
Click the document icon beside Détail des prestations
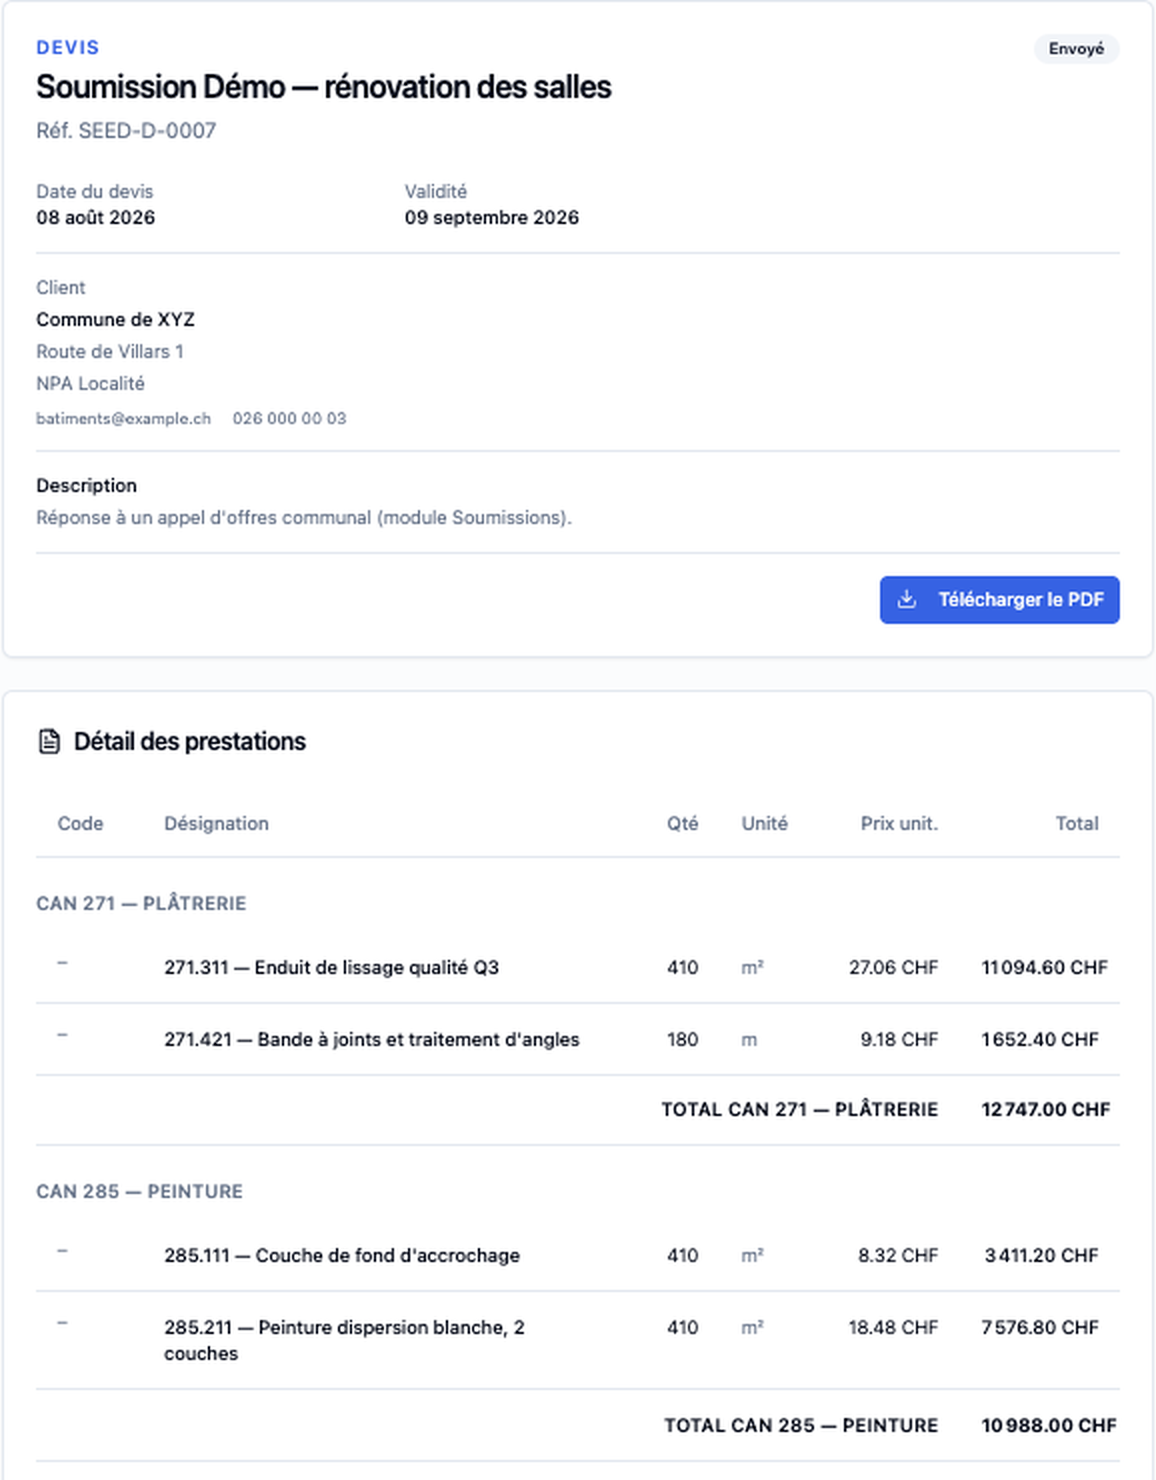pos(49,742)
